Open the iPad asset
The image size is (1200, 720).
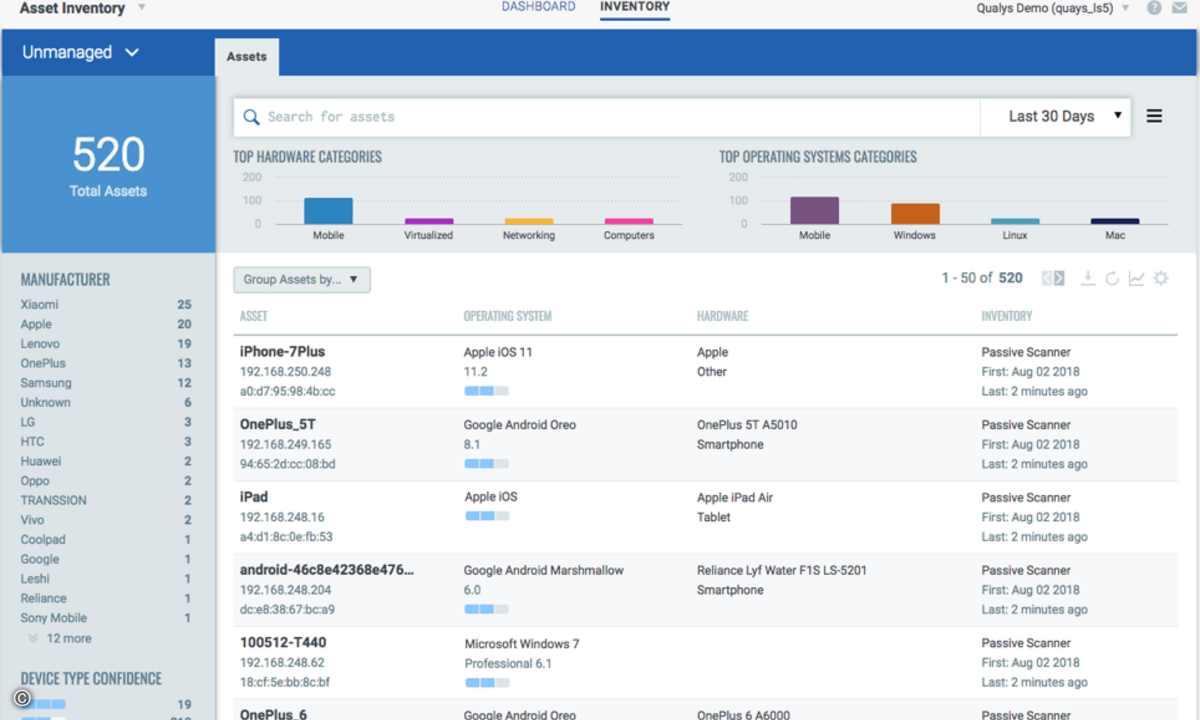pos(254,497)
